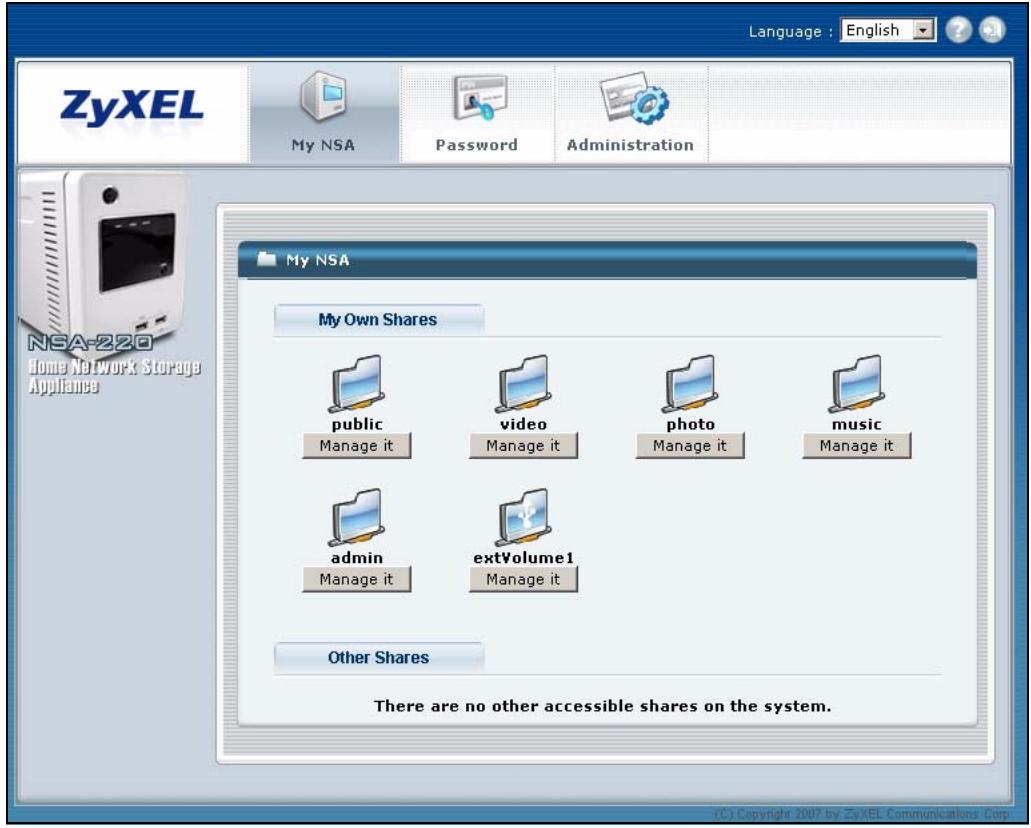
Task: Click the My NSA panel title text
Action: pyautogui.click(x=318, y=260)
